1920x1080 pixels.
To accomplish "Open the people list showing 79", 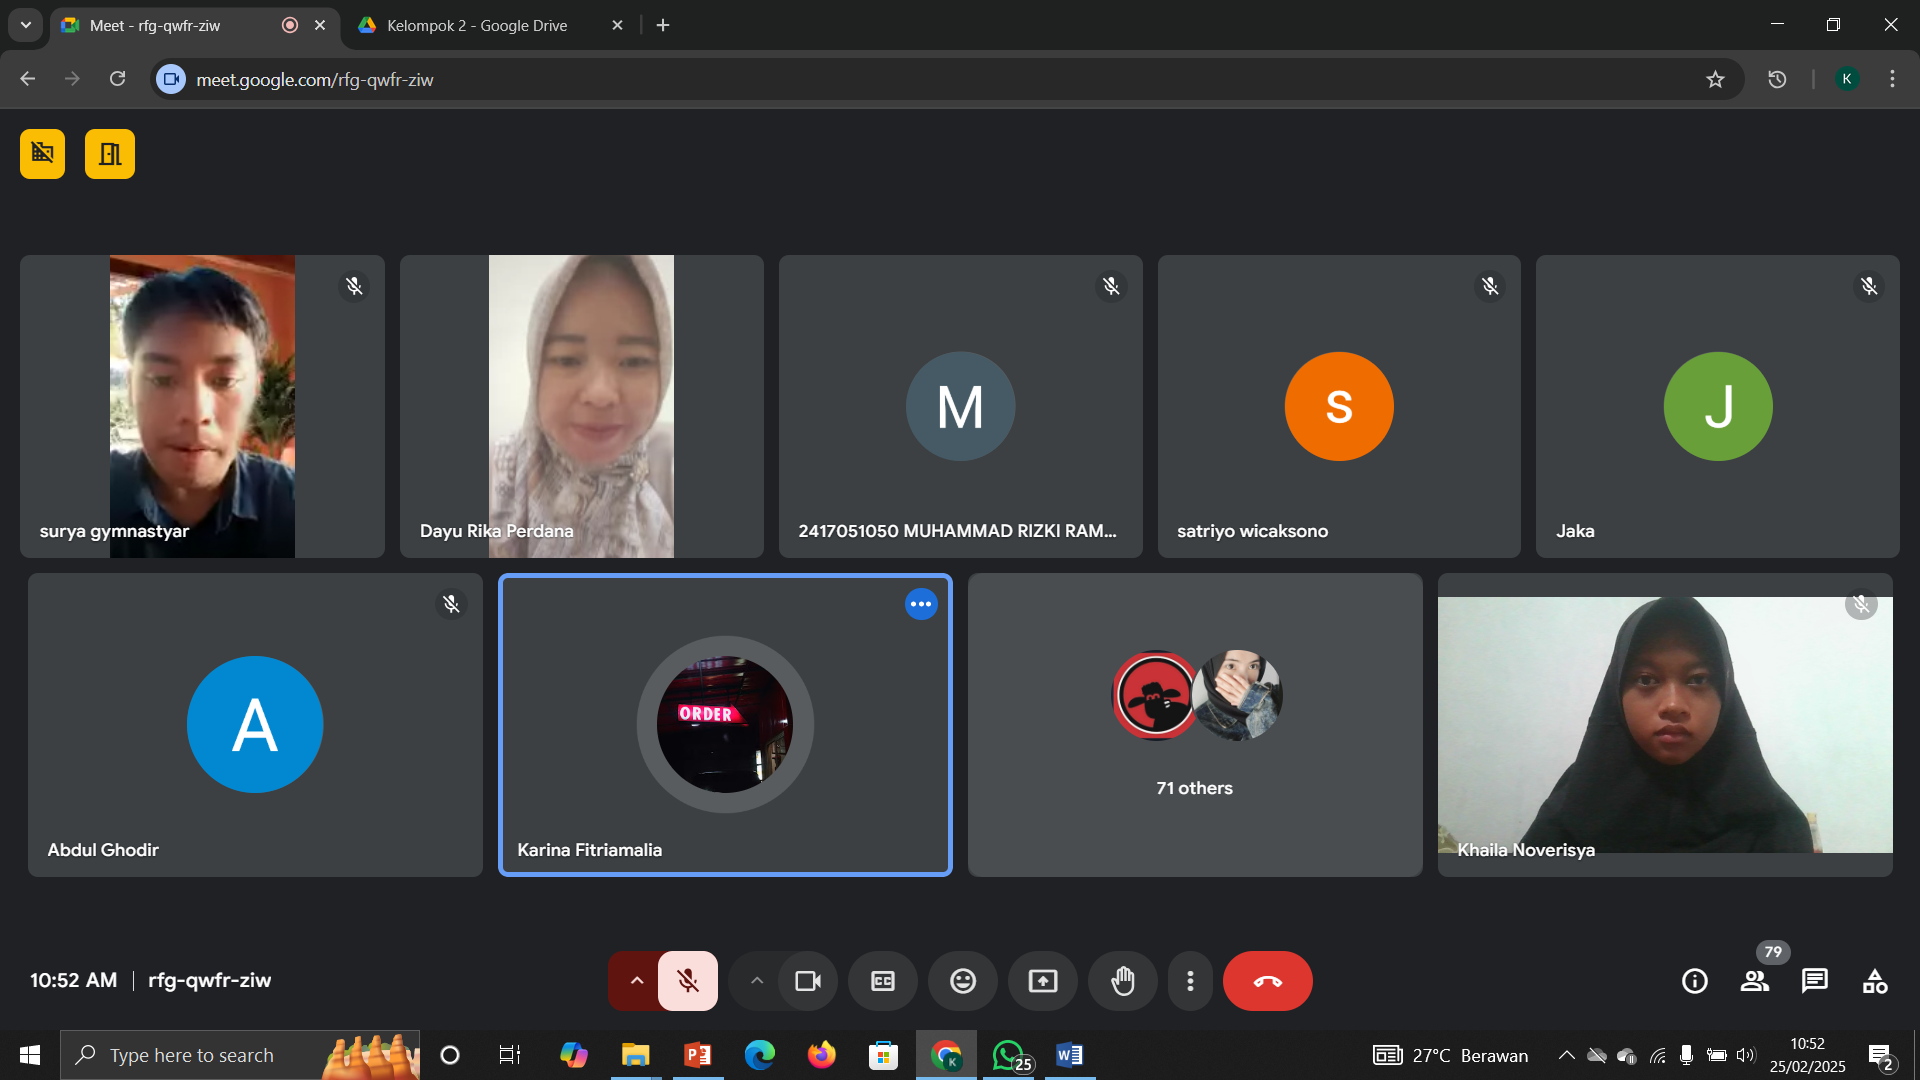I will pos(1755,981).
